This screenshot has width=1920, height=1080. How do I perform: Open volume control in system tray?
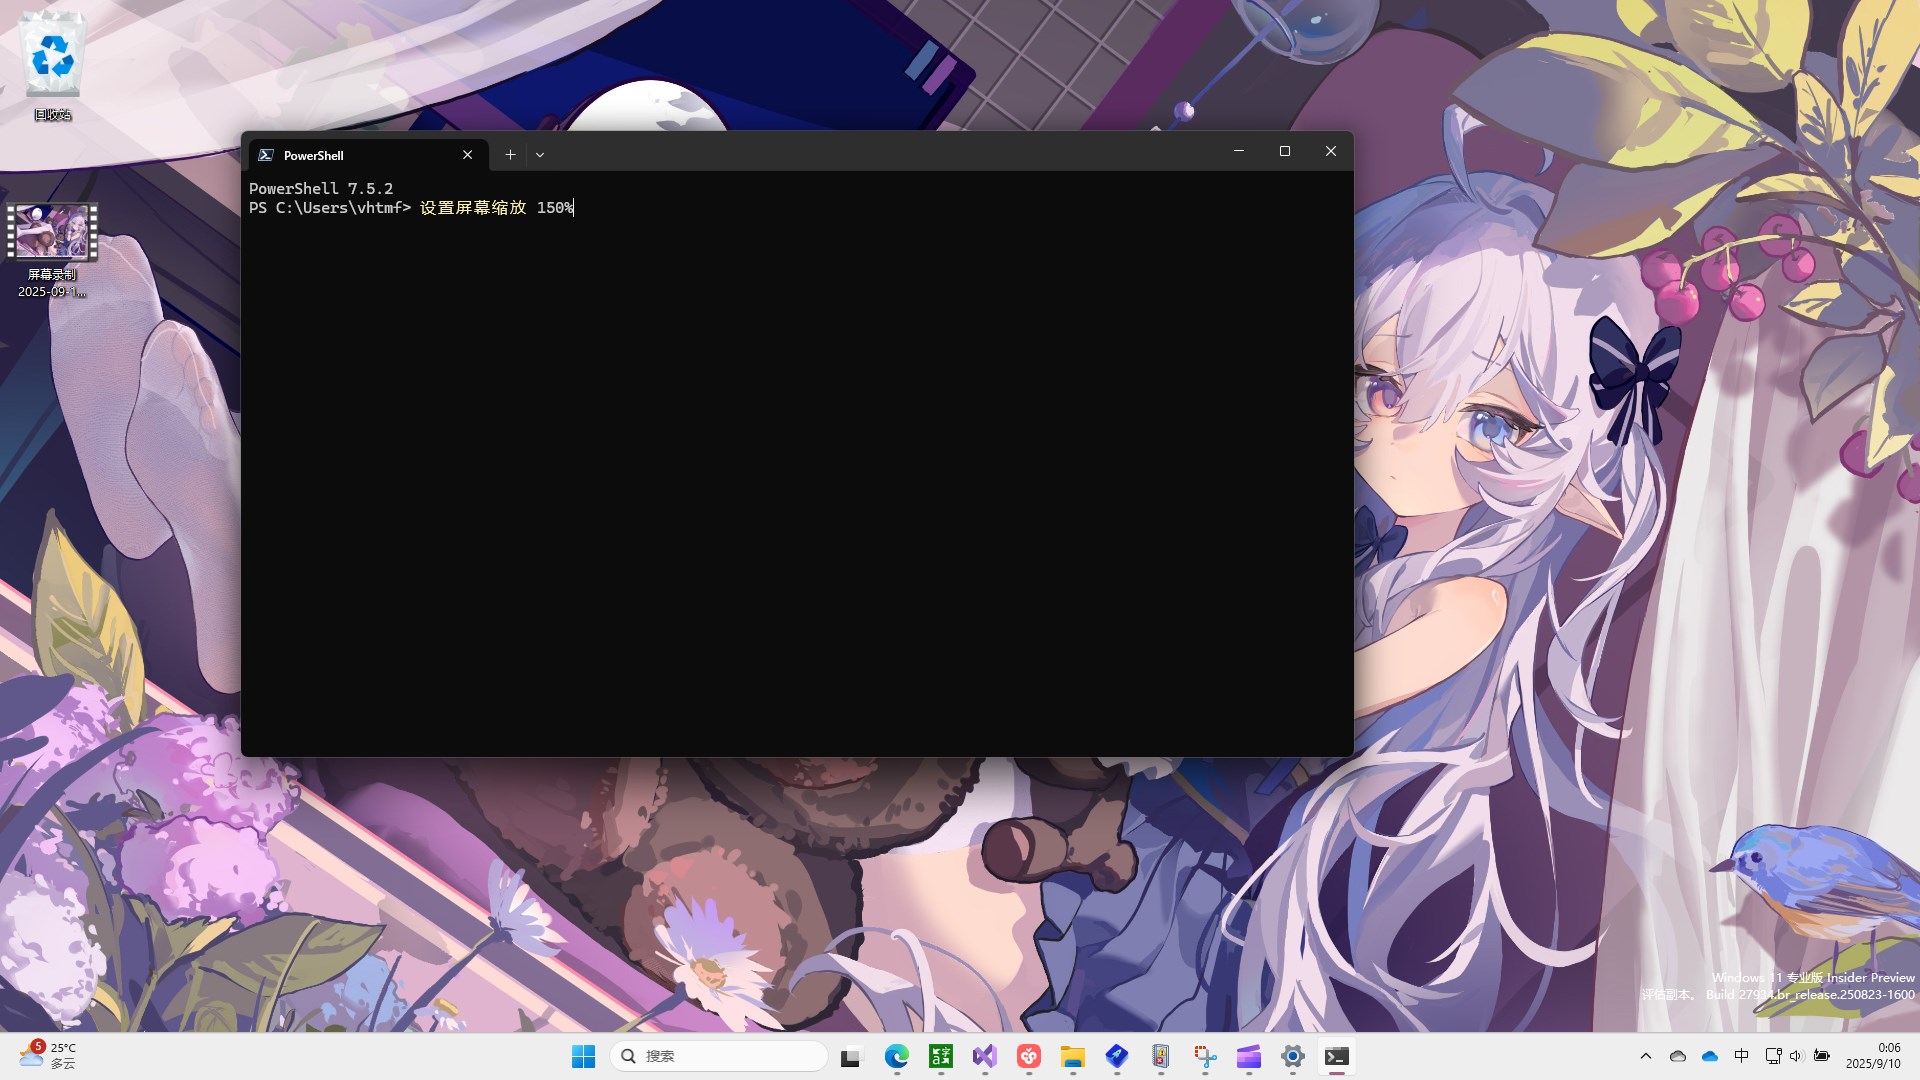pos(1796,1056)
